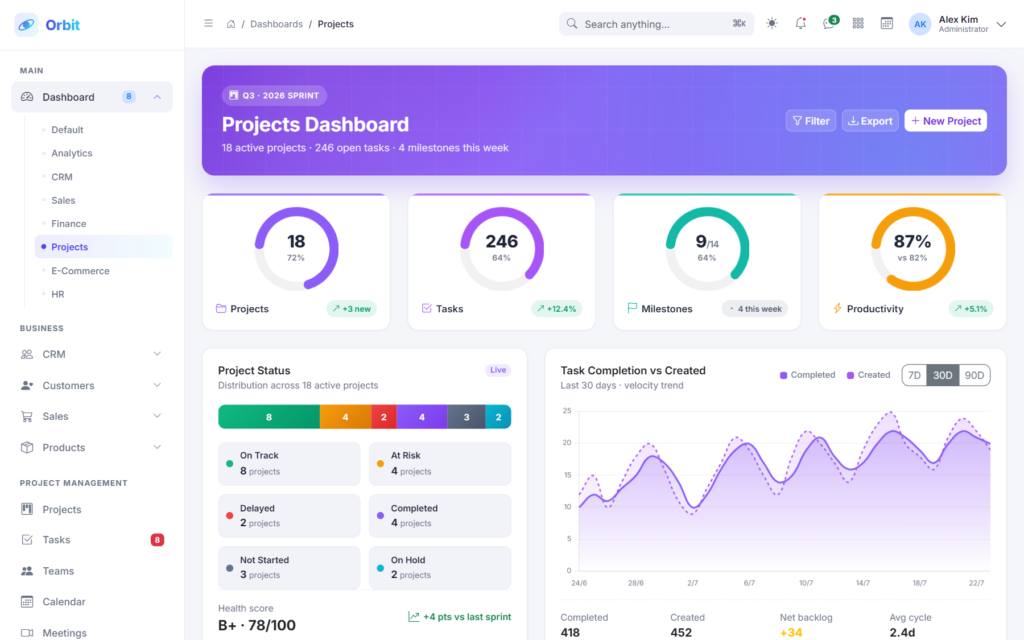Click the +3 new badge on Projects card
This screenshot has width=1024, height=640.
351,309
